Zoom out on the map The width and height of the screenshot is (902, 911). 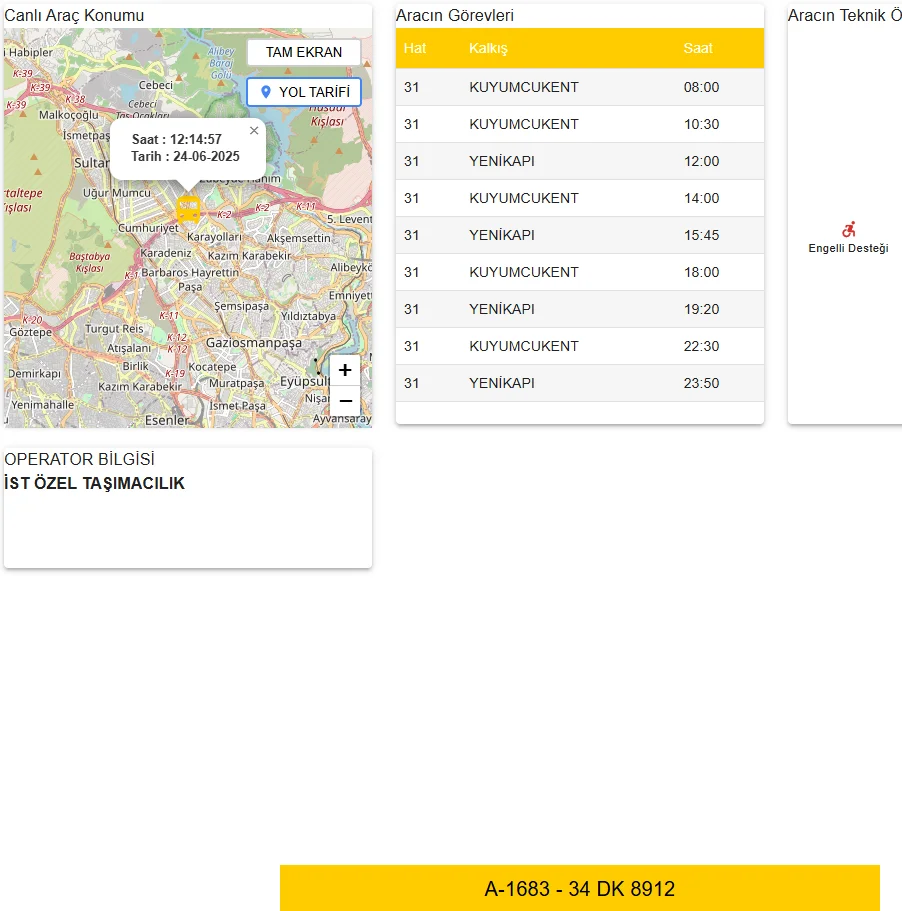pyautogui.click(x=345, y=401)
